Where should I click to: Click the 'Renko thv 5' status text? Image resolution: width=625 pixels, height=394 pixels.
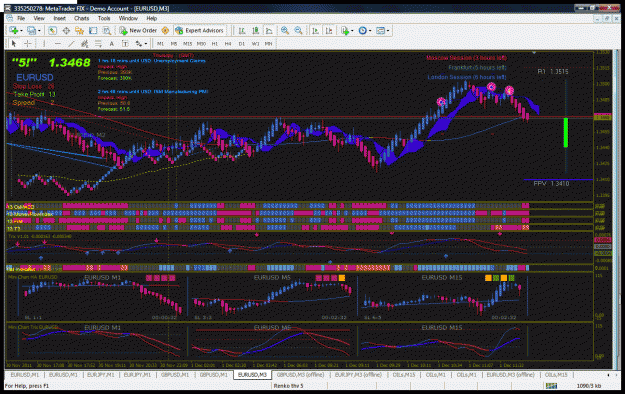tap(288, 386)
